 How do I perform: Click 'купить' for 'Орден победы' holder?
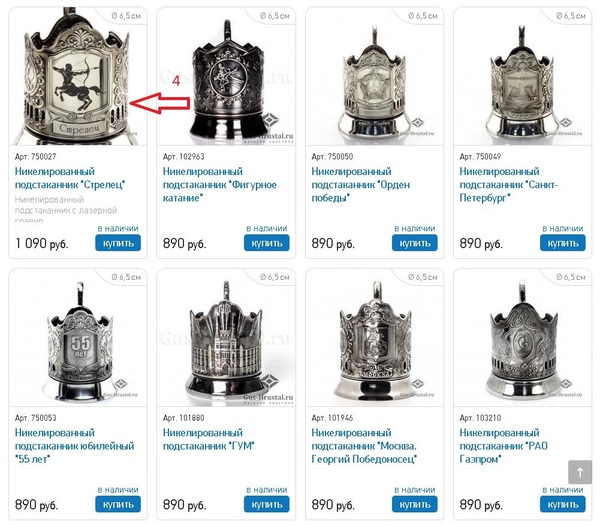[414, 243]
